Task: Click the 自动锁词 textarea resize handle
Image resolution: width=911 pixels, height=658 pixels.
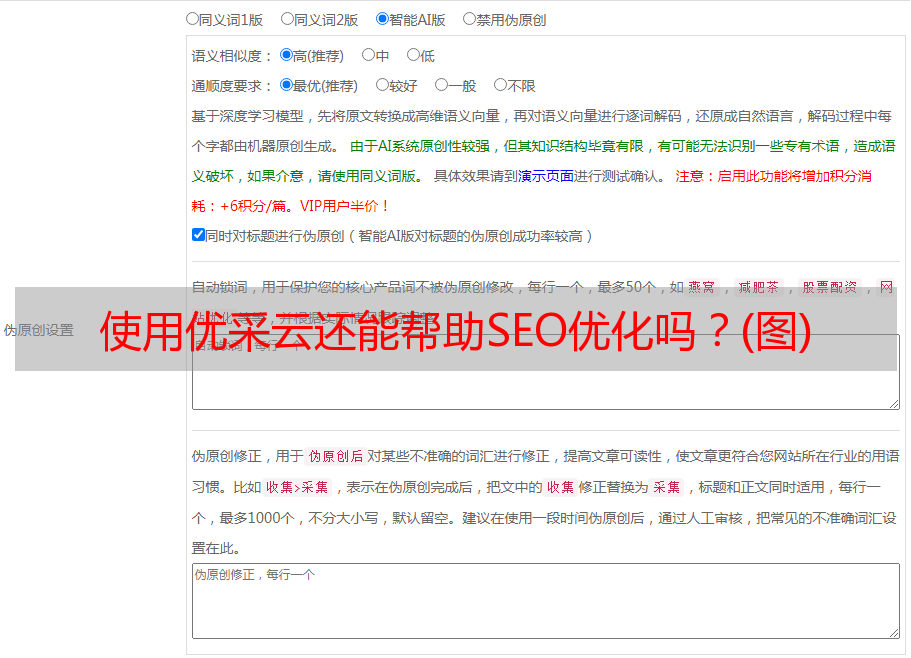Action: point(894,404)
